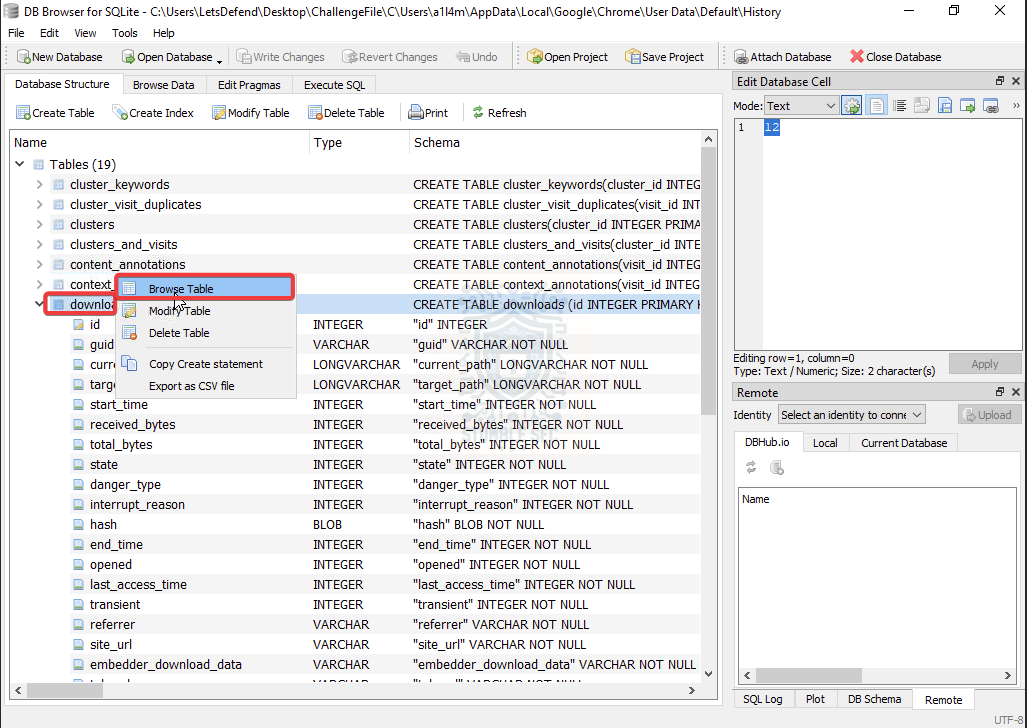Click the float icon of the Remote panel
1027x728 pixels.
(999, 392)
